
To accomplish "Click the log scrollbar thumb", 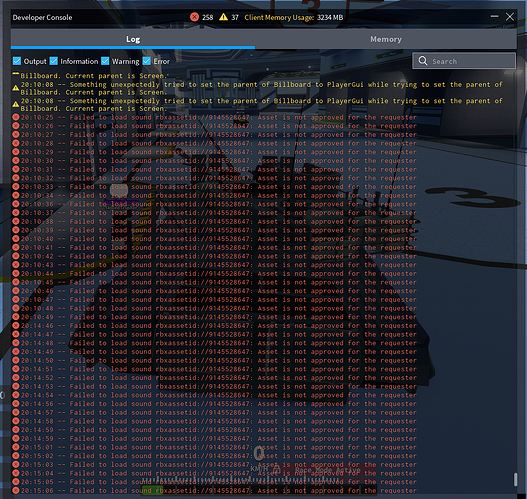I will [x=515, y=480].
